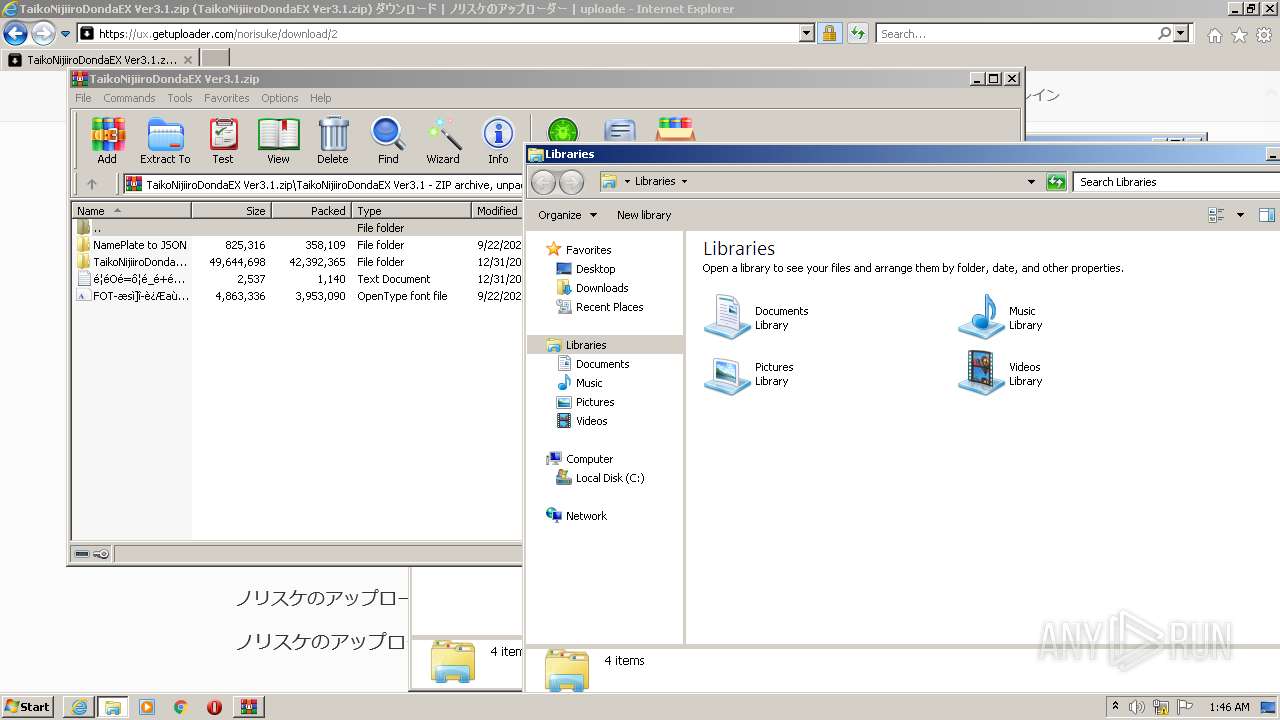Click the WinRAR taskbar icon
Screen dimensions: 1280x720
pyautogui.click(x=248, y=707)
